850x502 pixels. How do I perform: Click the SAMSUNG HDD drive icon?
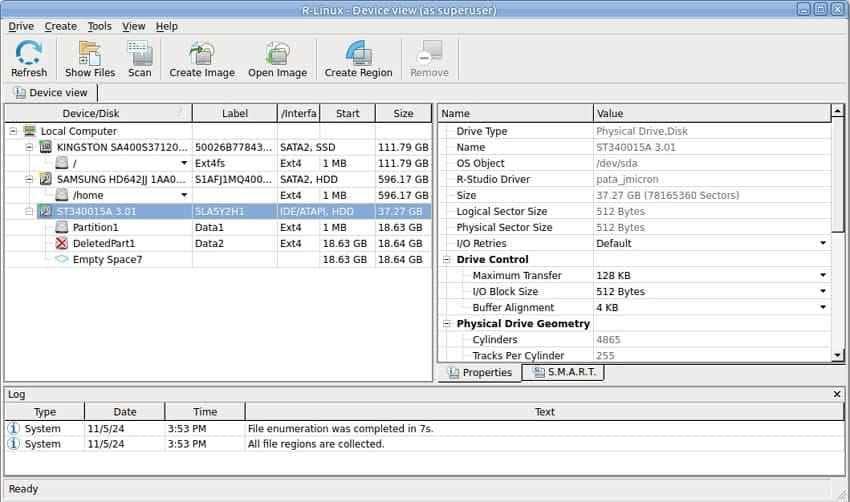point(46,179)
